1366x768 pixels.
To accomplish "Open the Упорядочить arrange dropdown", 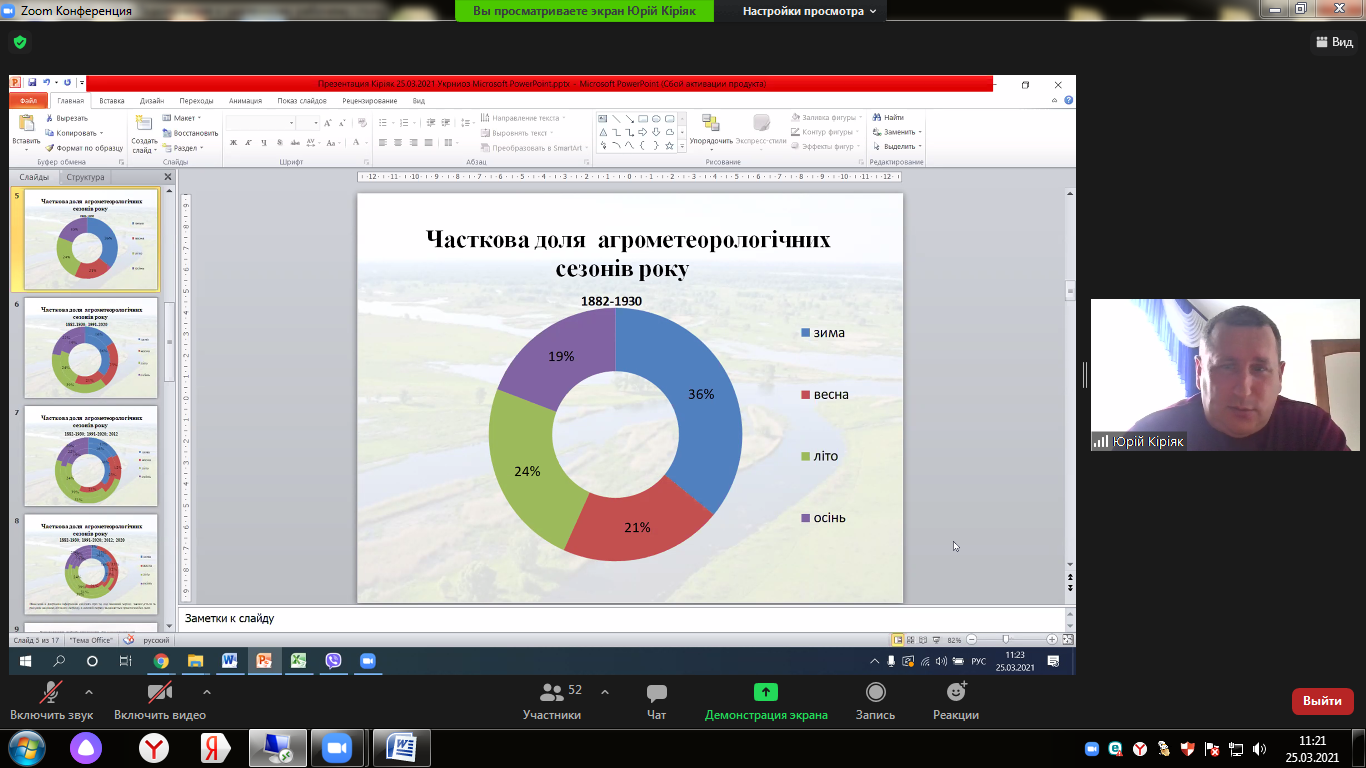I will pyautogui.click(x=711, y=141).
